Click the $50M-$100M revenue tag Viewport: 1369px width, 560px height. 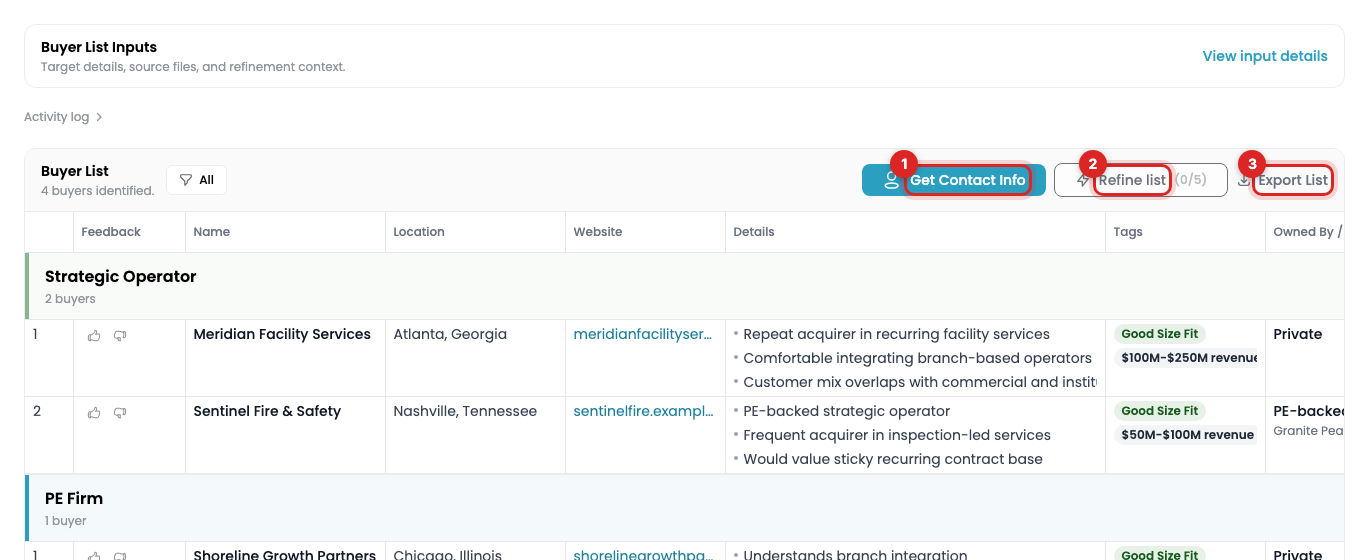1188,435
